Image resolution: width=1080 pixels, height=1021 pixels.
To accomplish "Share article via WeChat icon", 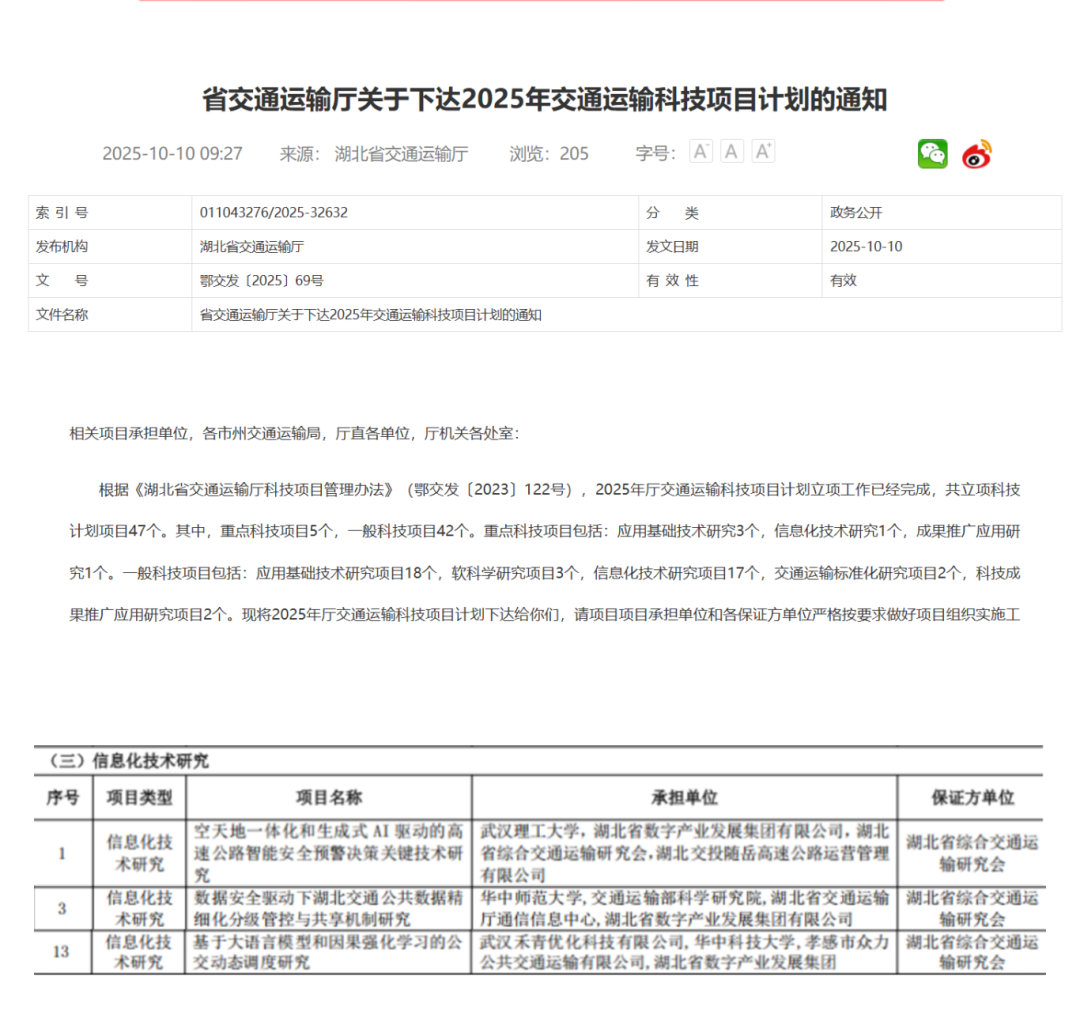I will pyautogui.click(x=932, y=154).
